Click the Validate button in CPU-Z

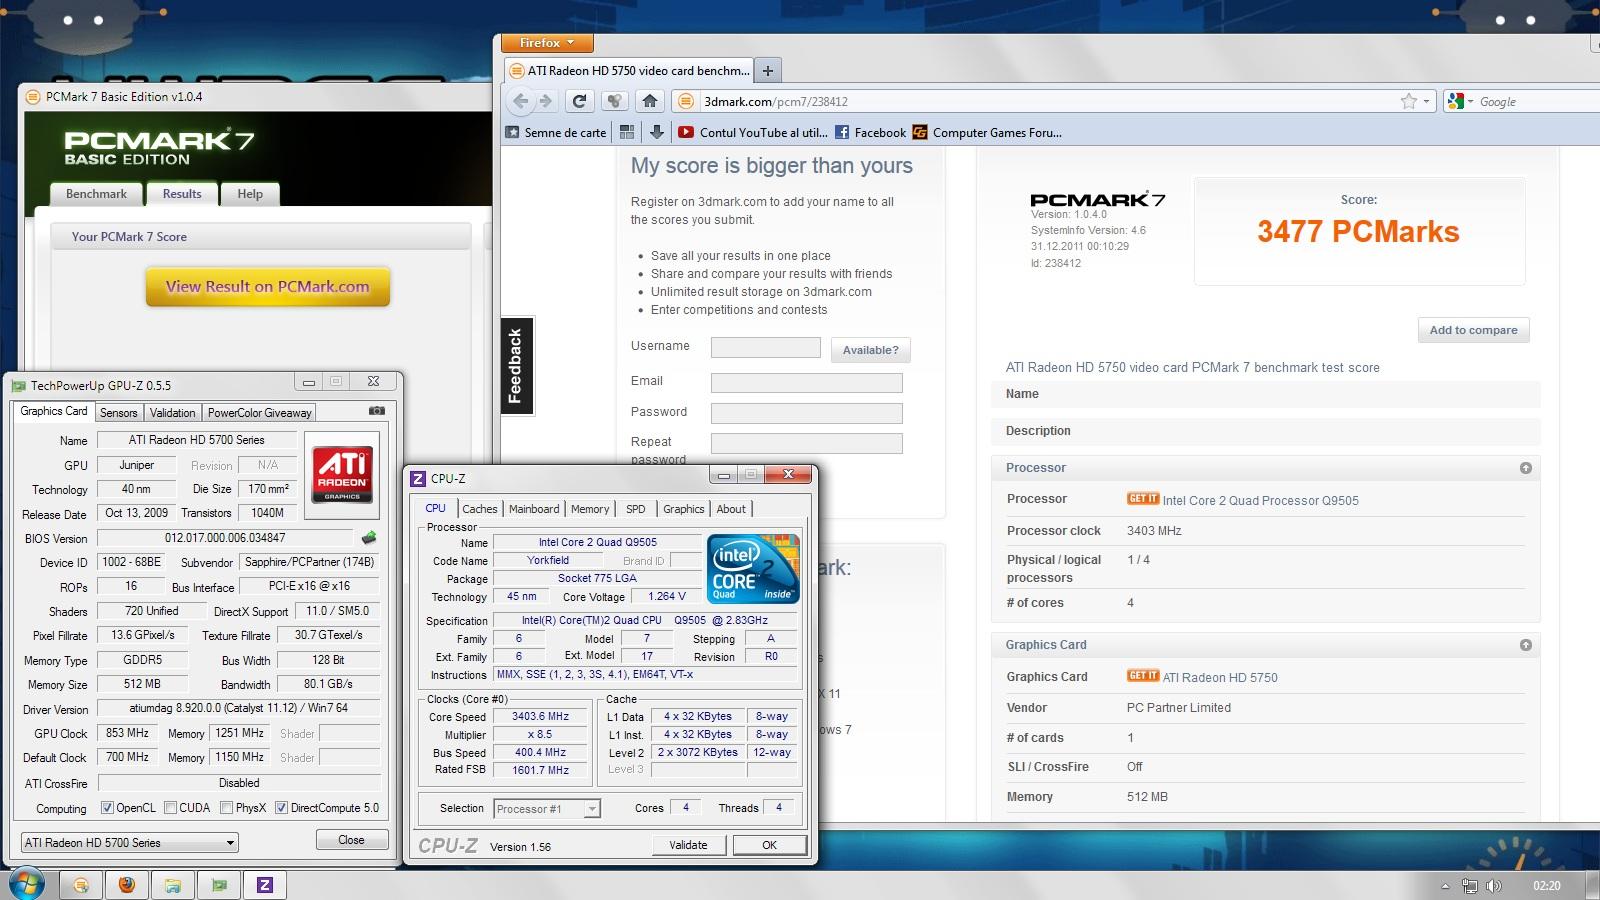pos(688,845)
